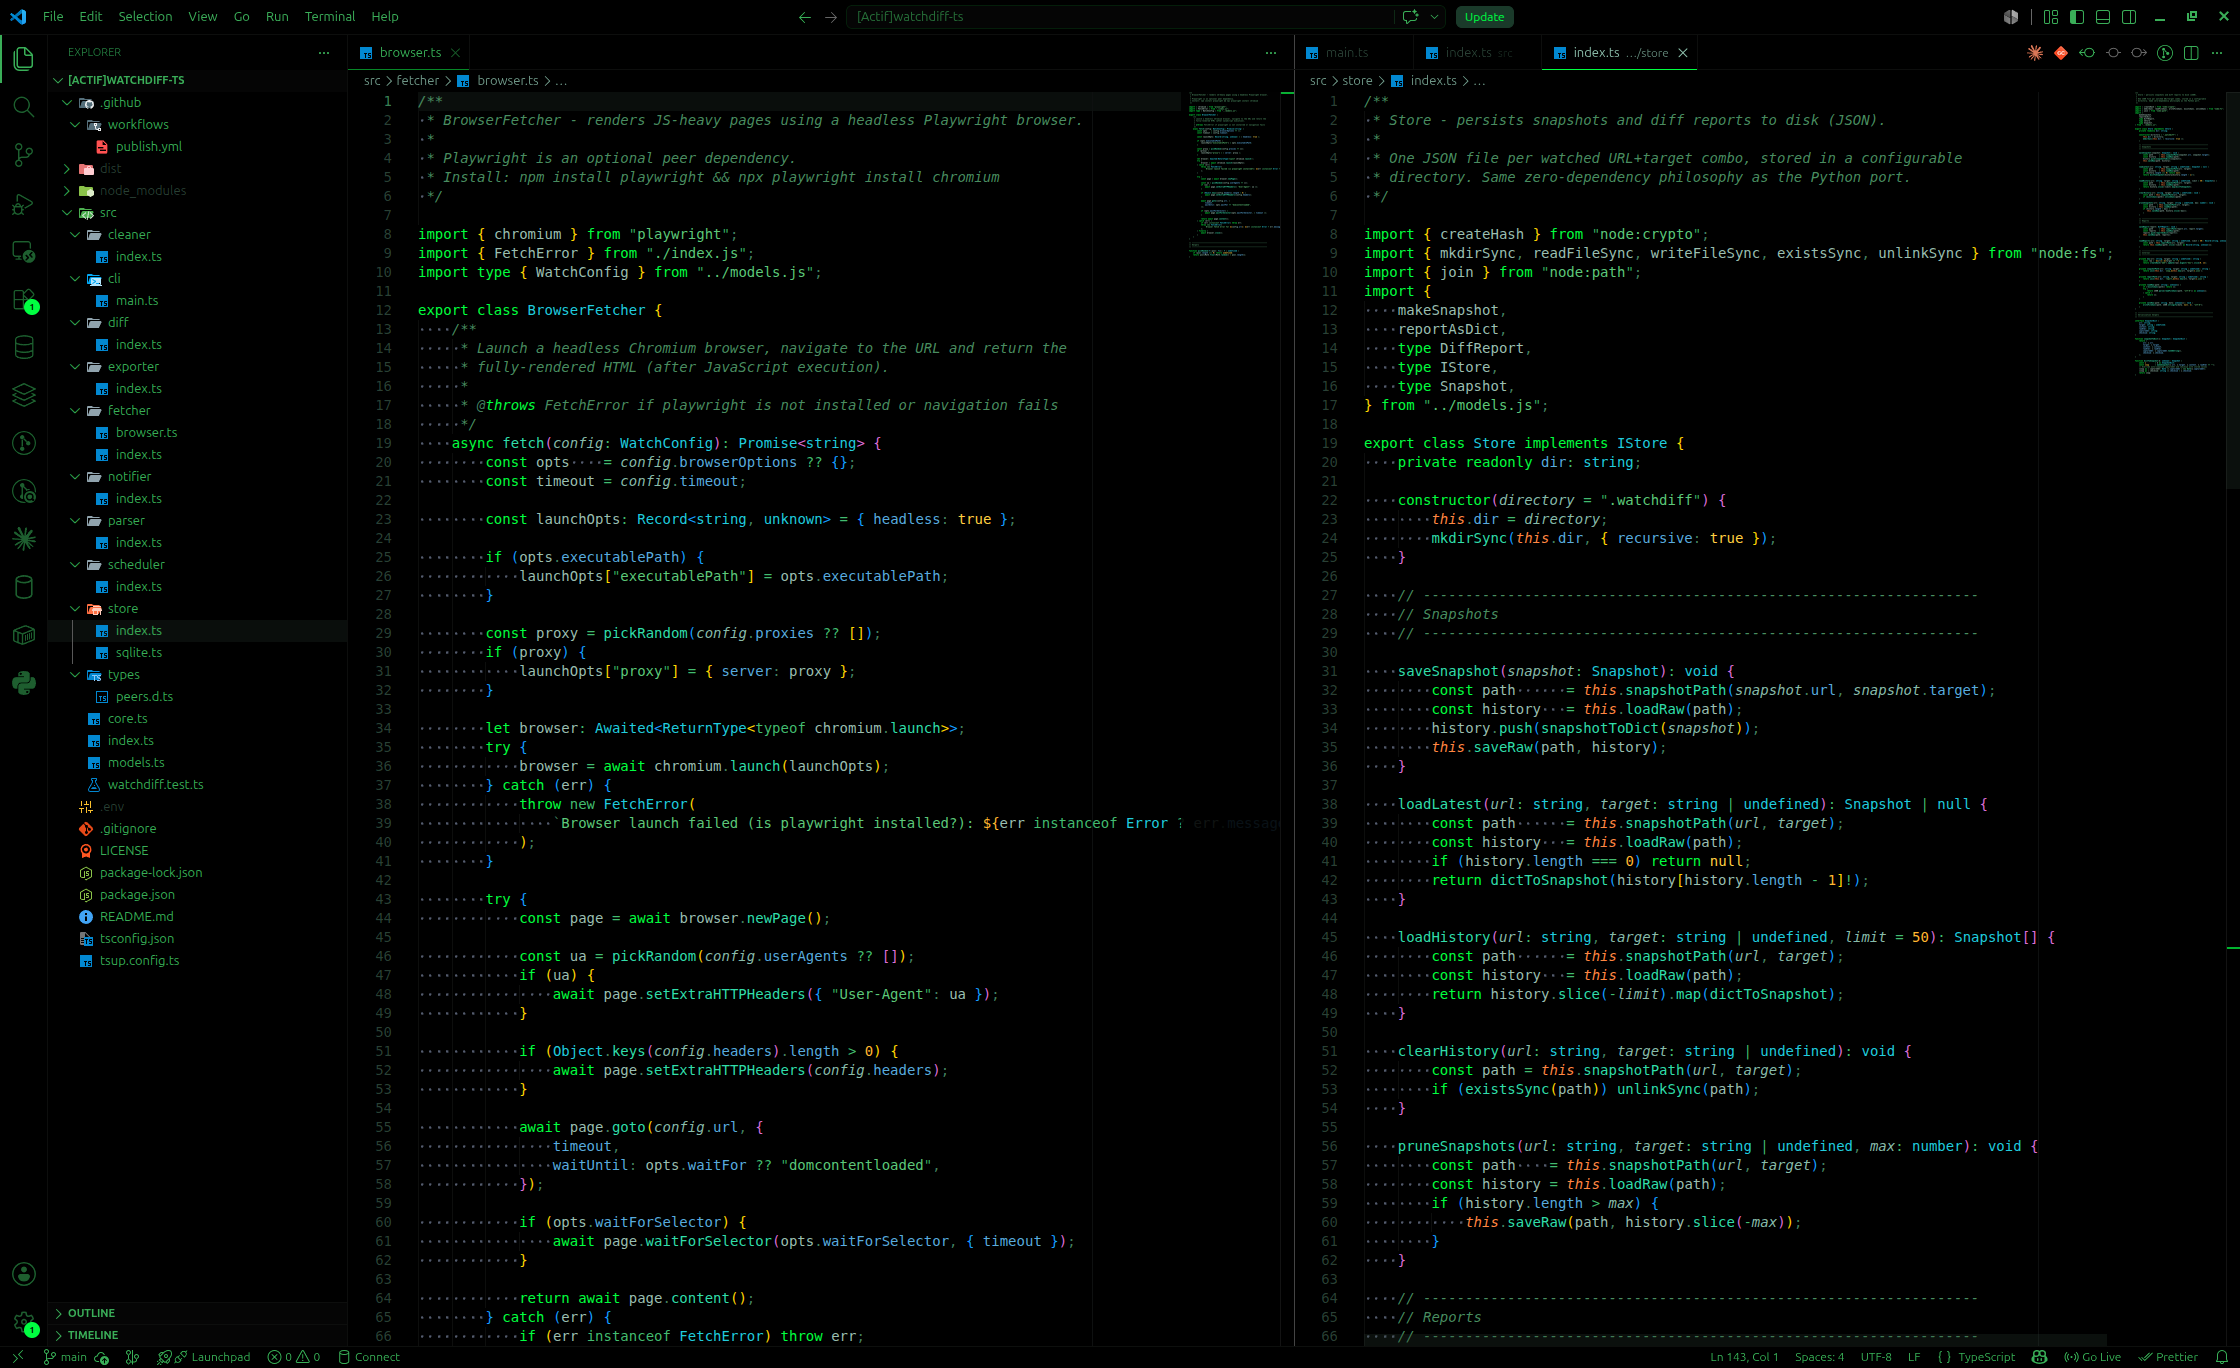
Task: Toggle the Secondary Side Bar visibility
Action: click(x=2129, y=17)
